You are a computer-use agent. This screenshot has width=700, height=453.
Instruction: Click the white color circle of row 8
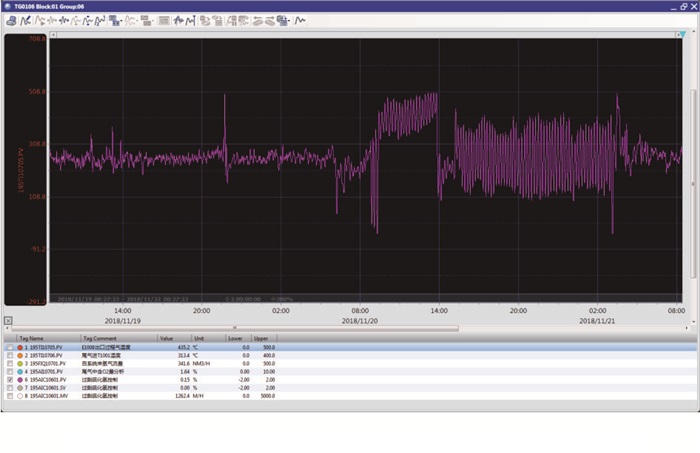pos(20,395)
